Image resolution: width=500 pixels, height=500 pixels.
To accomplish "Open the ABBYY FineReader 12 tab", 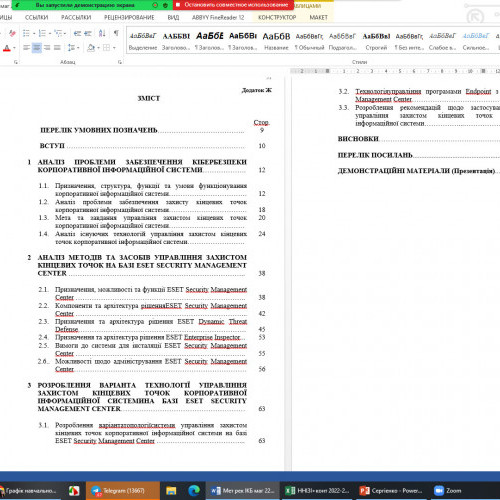I will [218, 17].
